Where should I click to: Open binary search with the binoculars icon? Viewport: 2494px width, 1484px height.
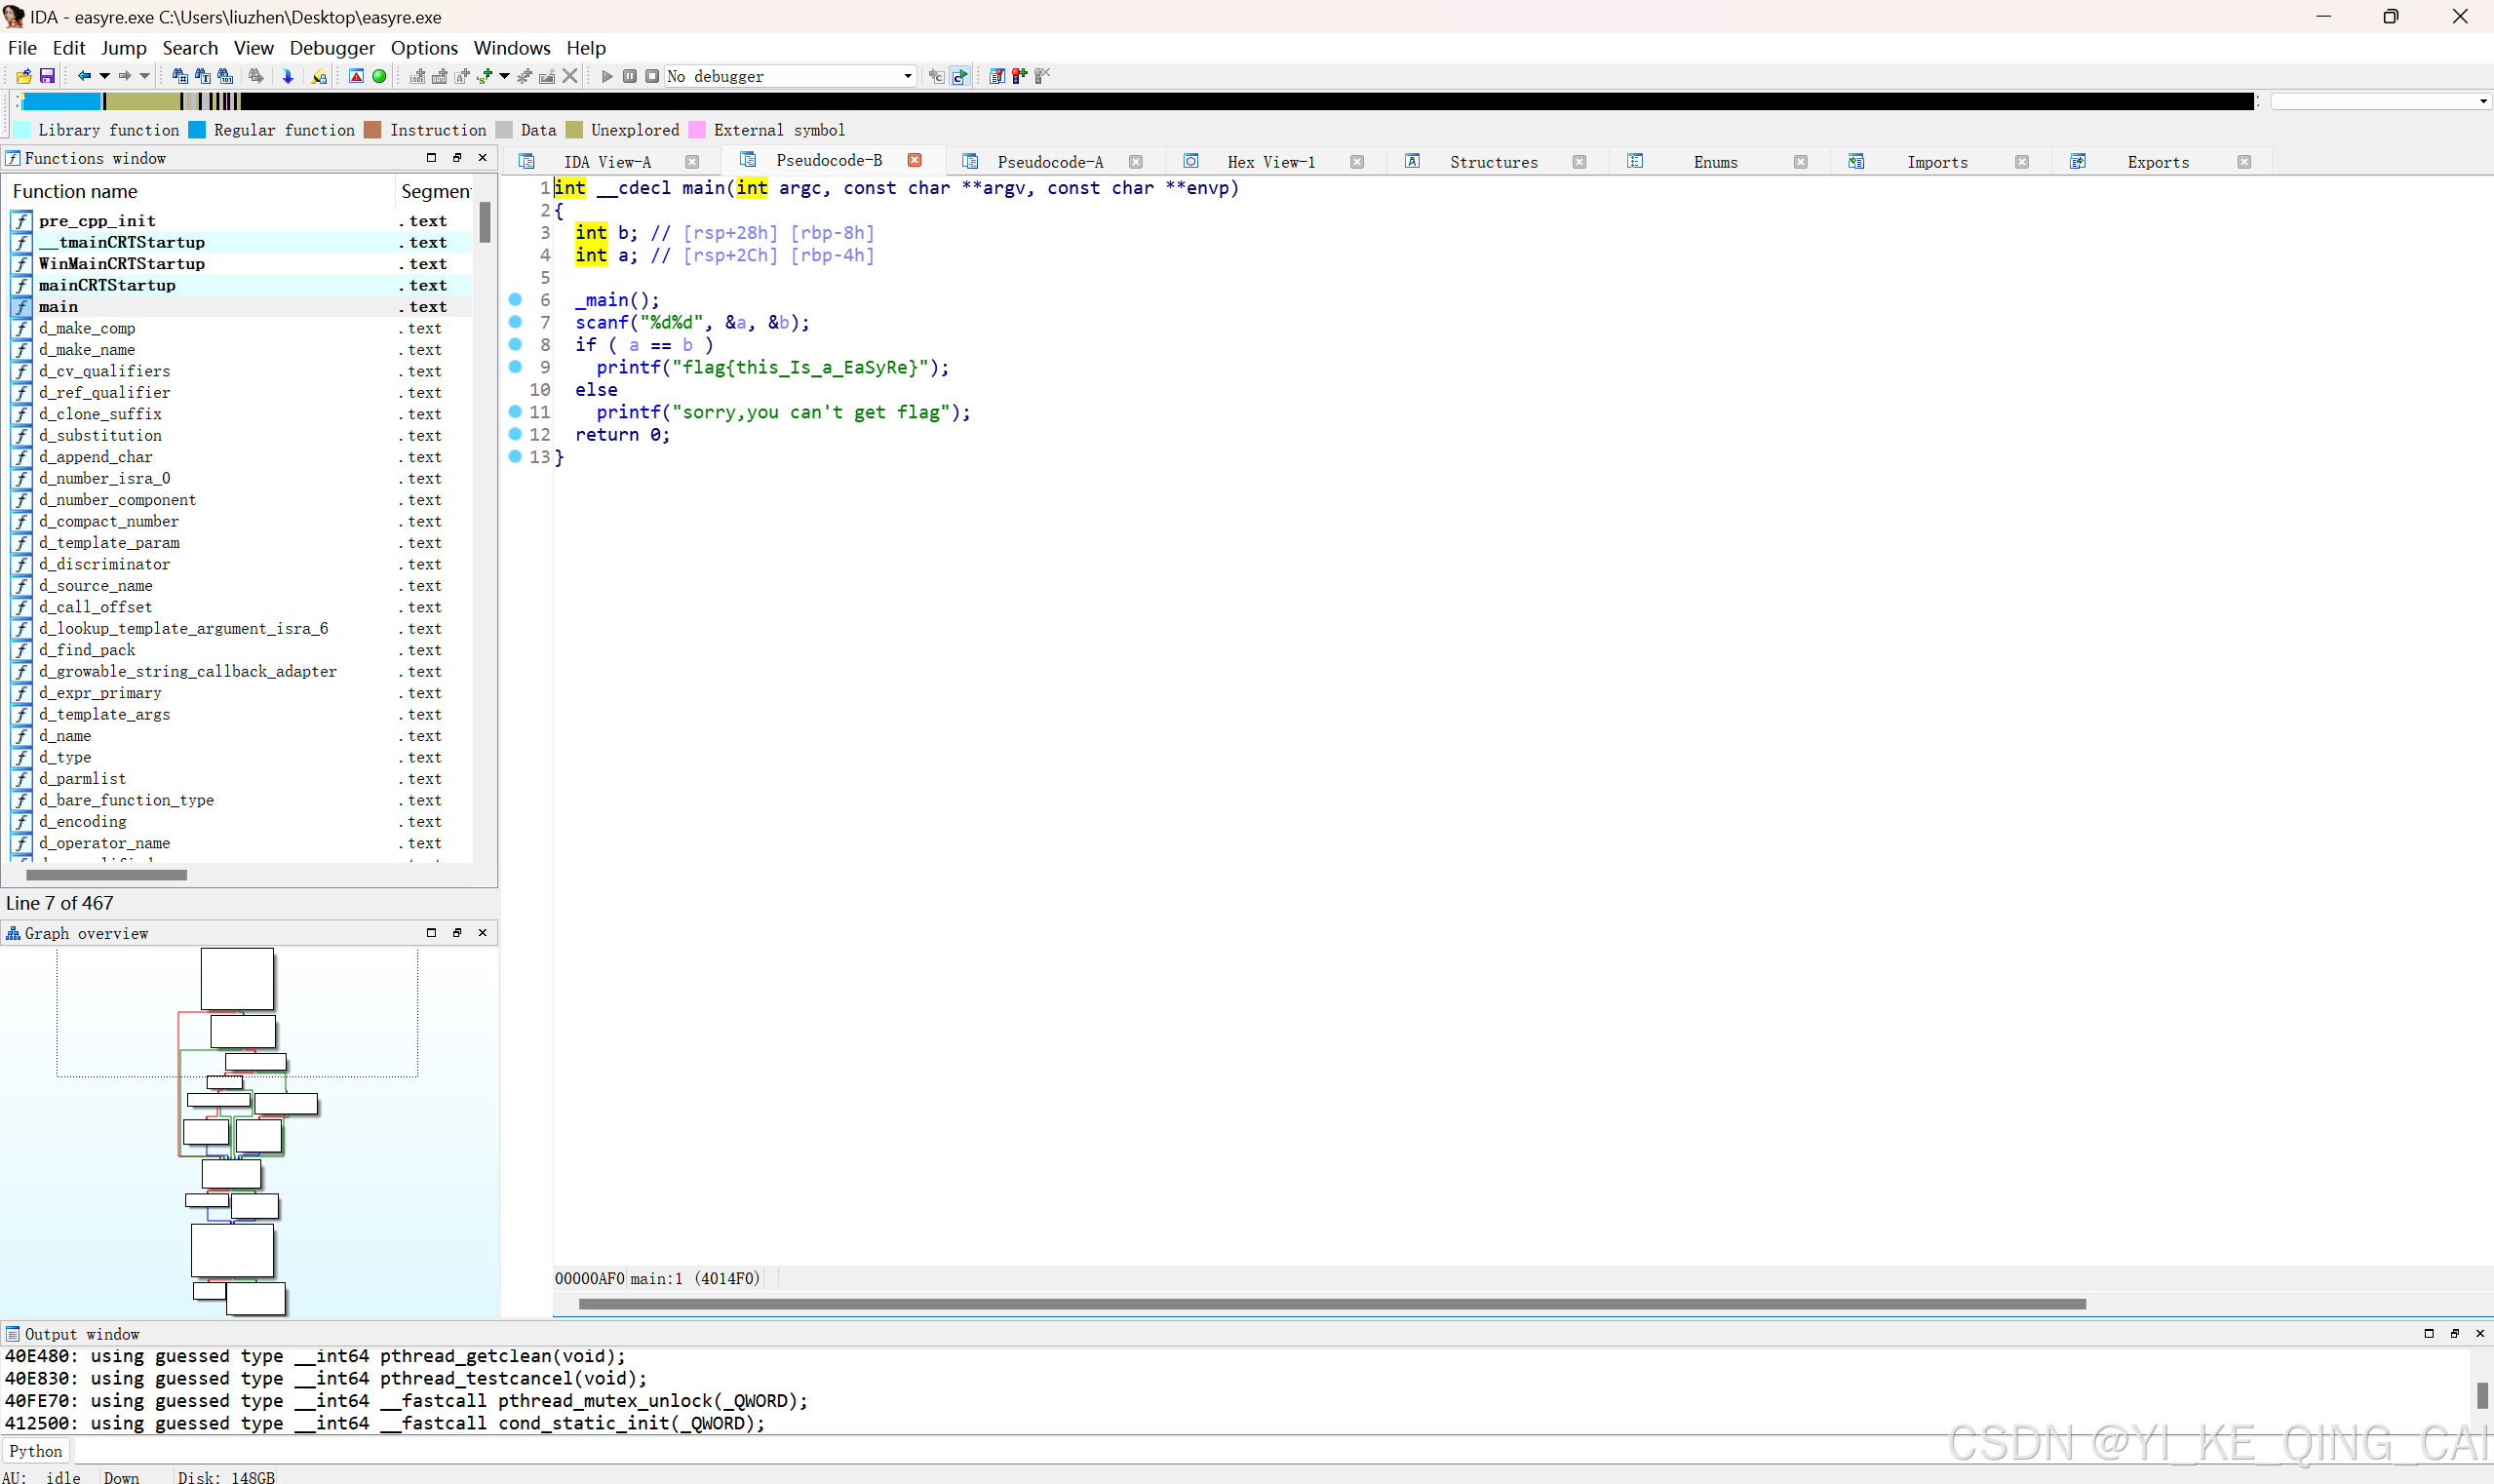click(x=225, y=76)
